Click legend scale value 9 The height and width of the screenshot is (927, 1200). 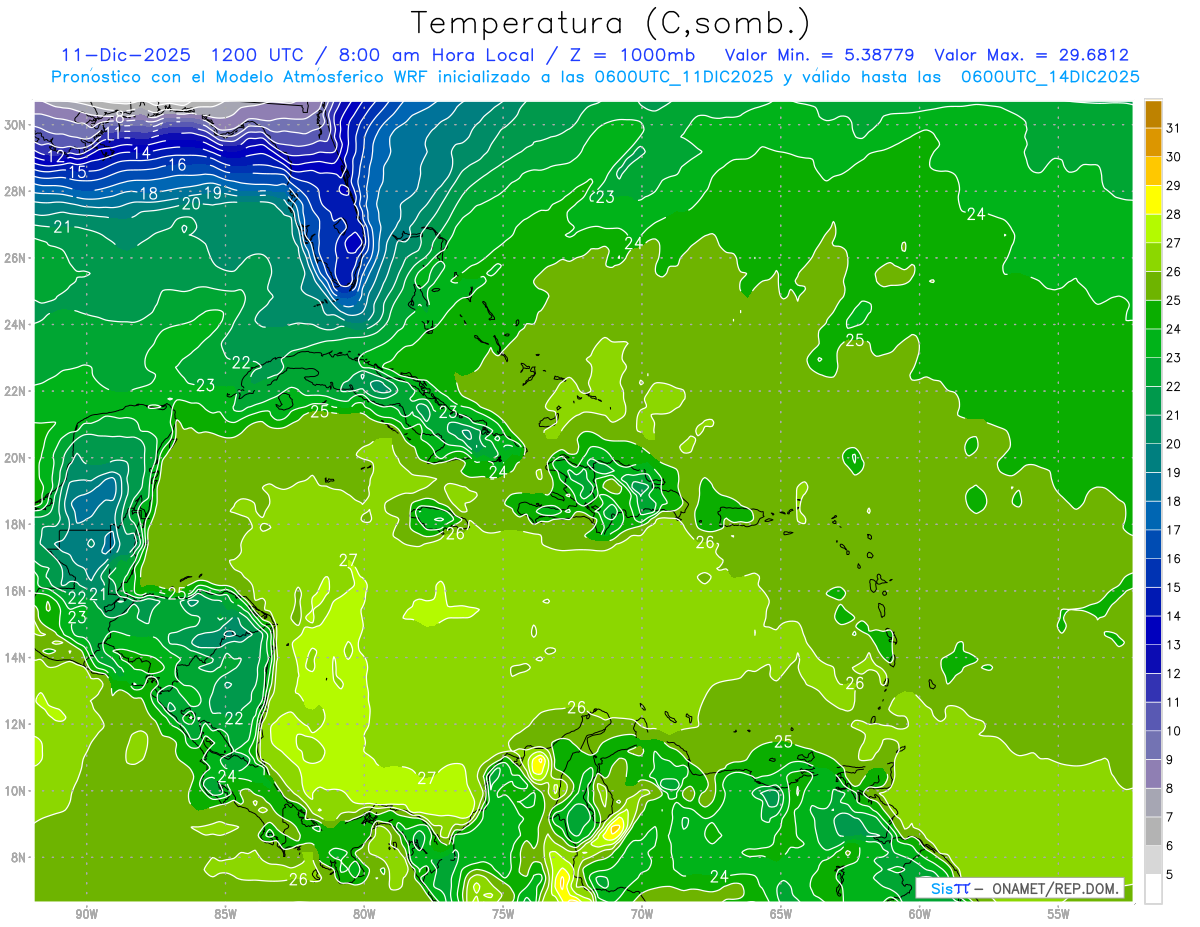coord(1171,760)
